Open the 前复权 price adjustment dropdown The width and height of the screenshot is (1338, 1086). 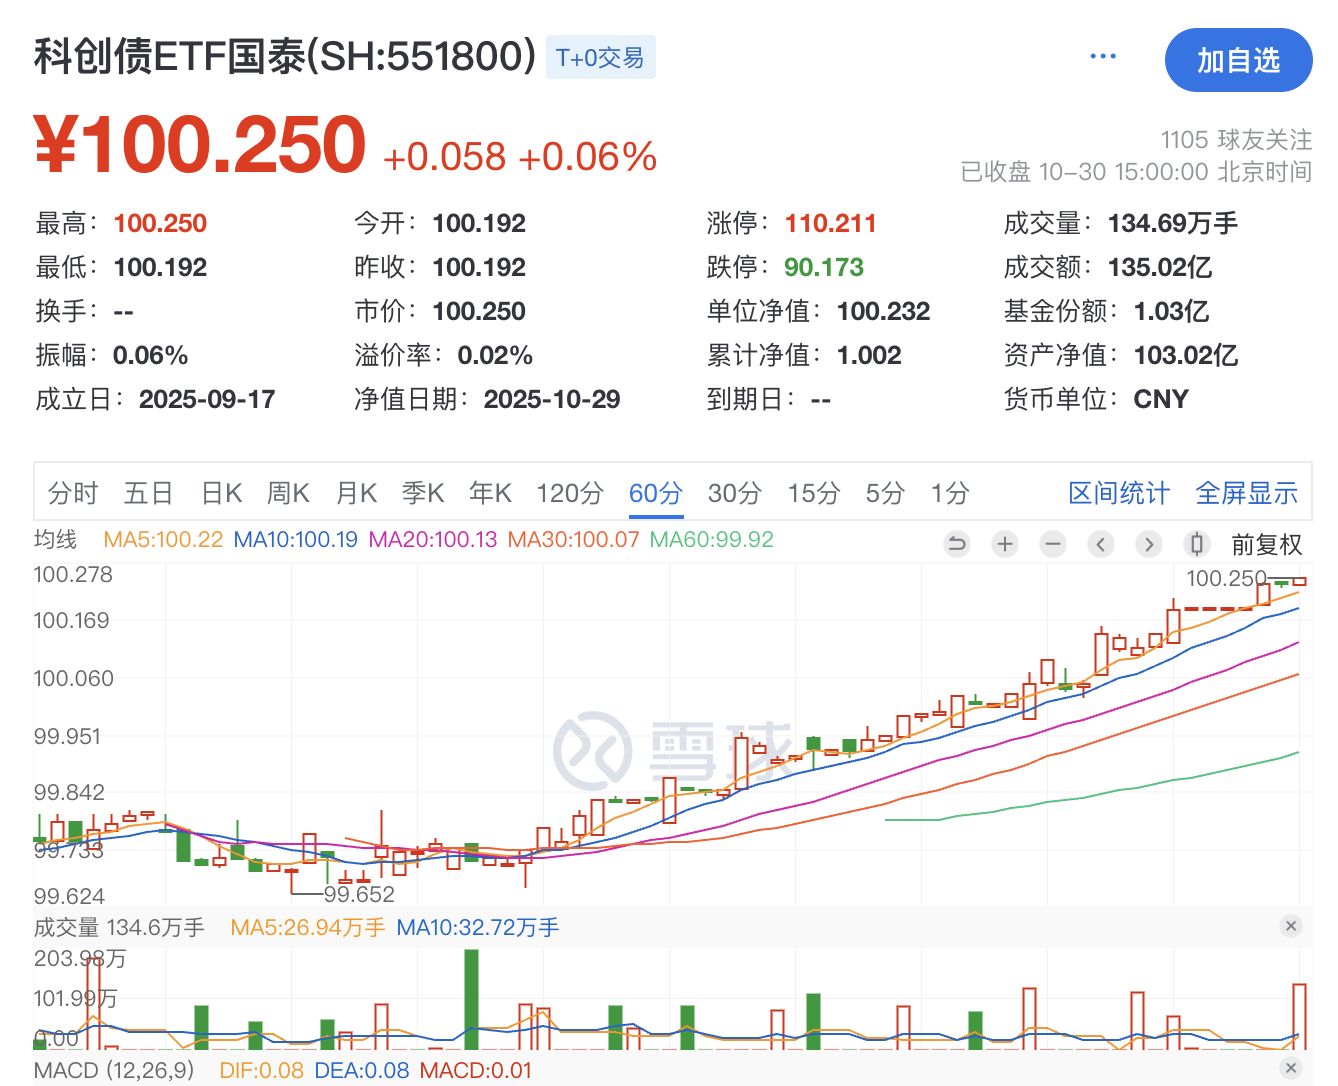click(1266, 545)
